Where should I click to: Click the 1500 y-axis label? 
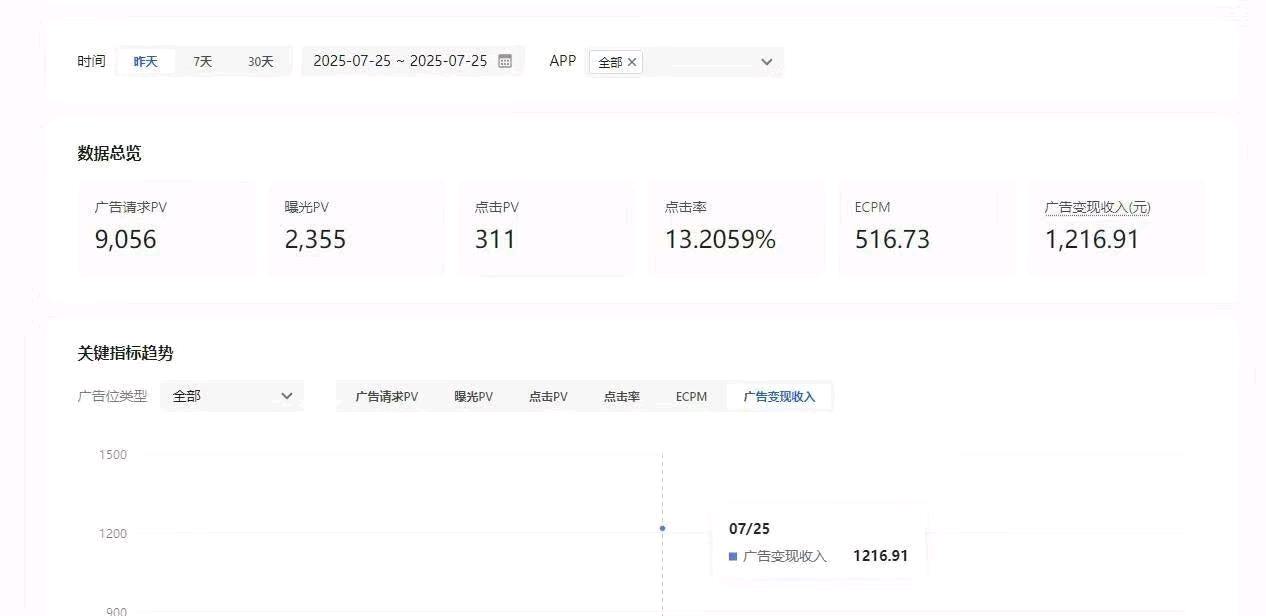click(x=113, y=454)
